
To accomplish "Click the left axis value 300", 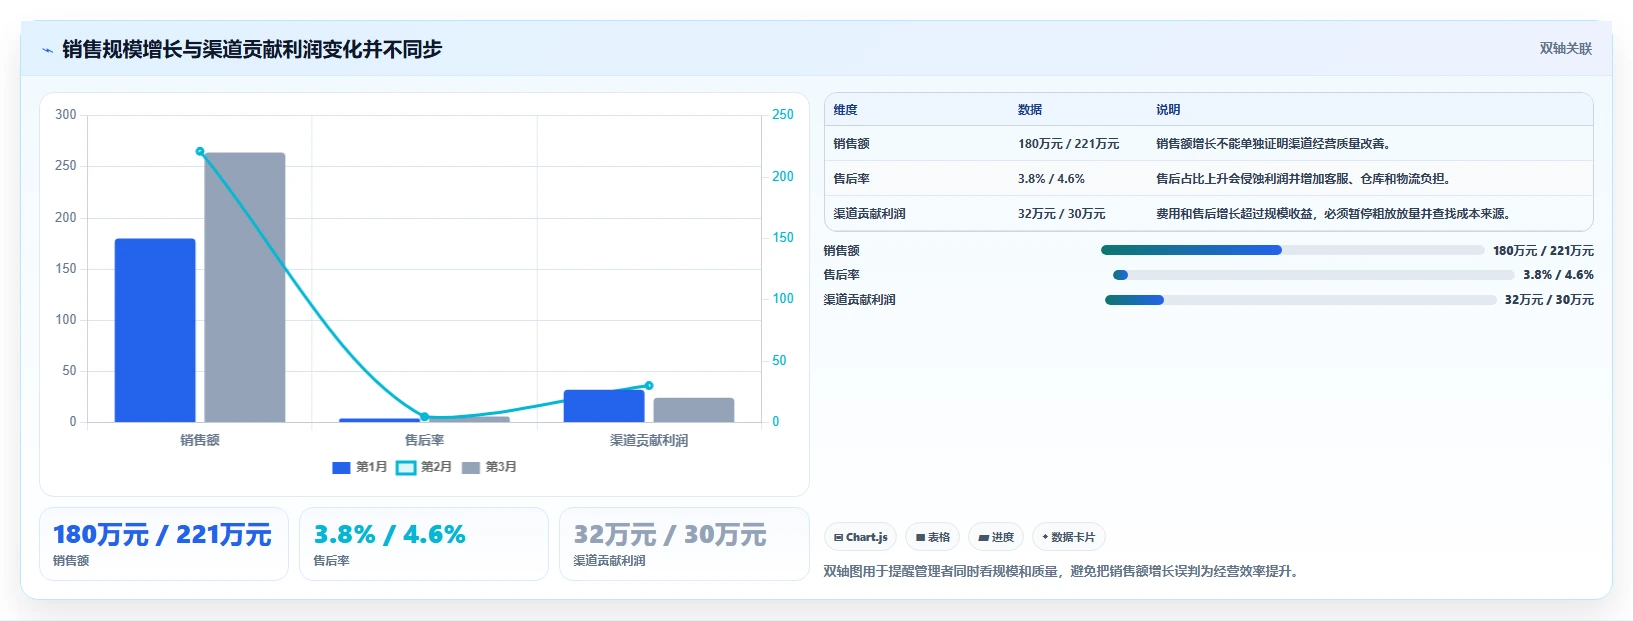I will tap(66, 115).
